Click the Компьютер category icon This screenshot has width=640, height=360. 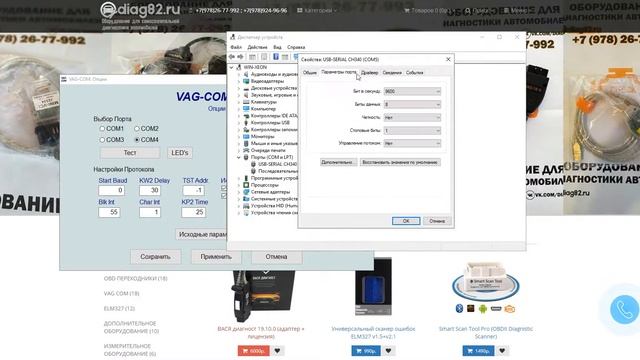[246, 109]
